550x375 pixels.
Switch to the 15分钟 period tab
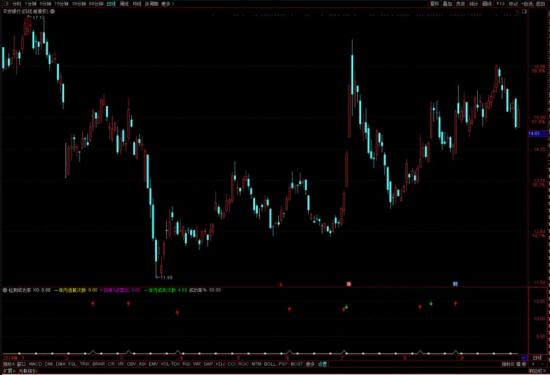tap(61, 4)
